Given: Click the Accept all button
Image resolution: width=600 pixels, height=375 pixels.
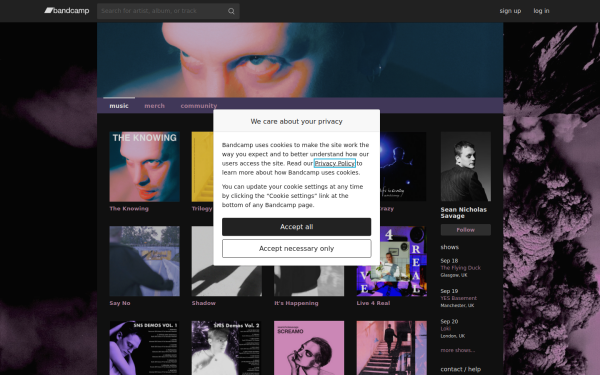Looking at the screenshot, I should point(297,227).
